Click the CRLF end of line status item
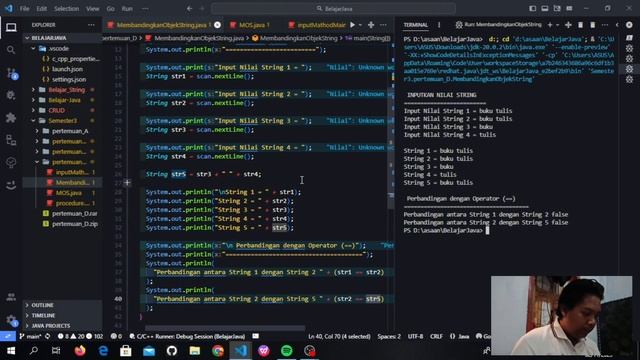640x360 pixels. pos(436,336)
